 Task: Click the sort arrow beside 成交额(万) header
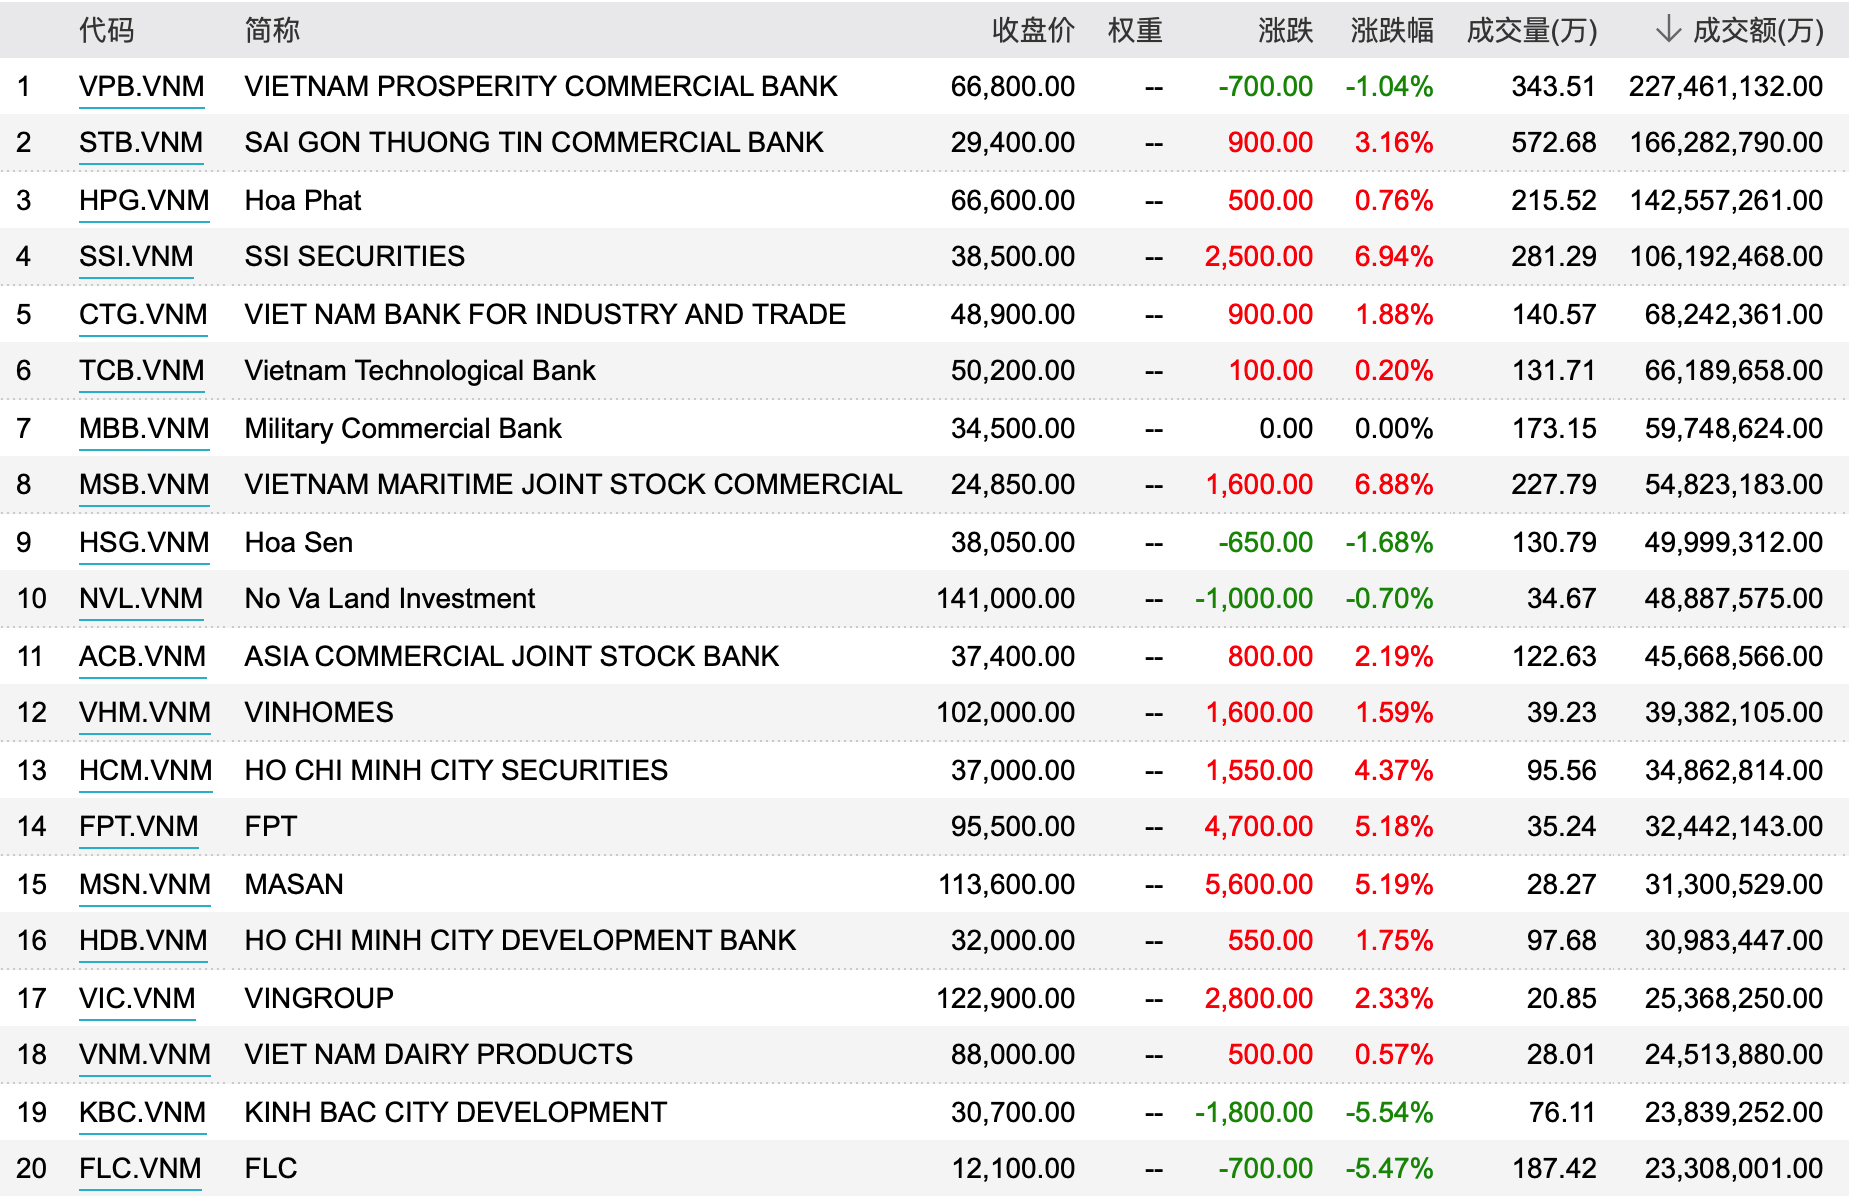click(1667, 29)
